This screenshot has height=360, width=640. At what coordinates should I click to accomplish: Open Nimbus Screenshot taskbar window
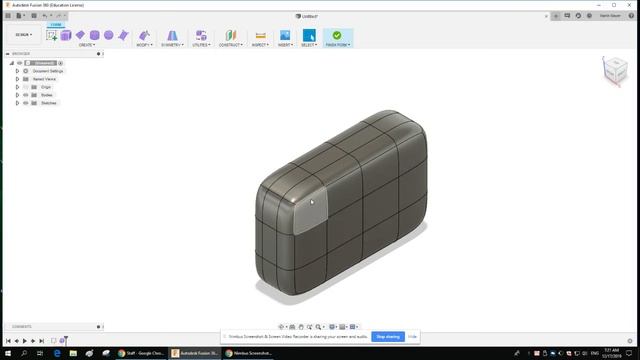click(248, 353)
